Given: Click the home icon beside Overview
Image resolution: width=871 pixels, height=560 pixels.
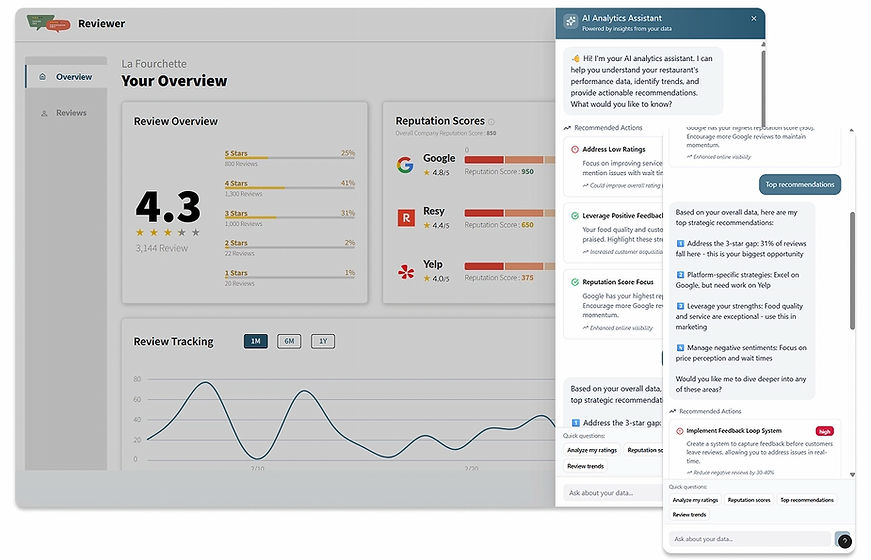Looking at the screenshot, I should (43, 77).
